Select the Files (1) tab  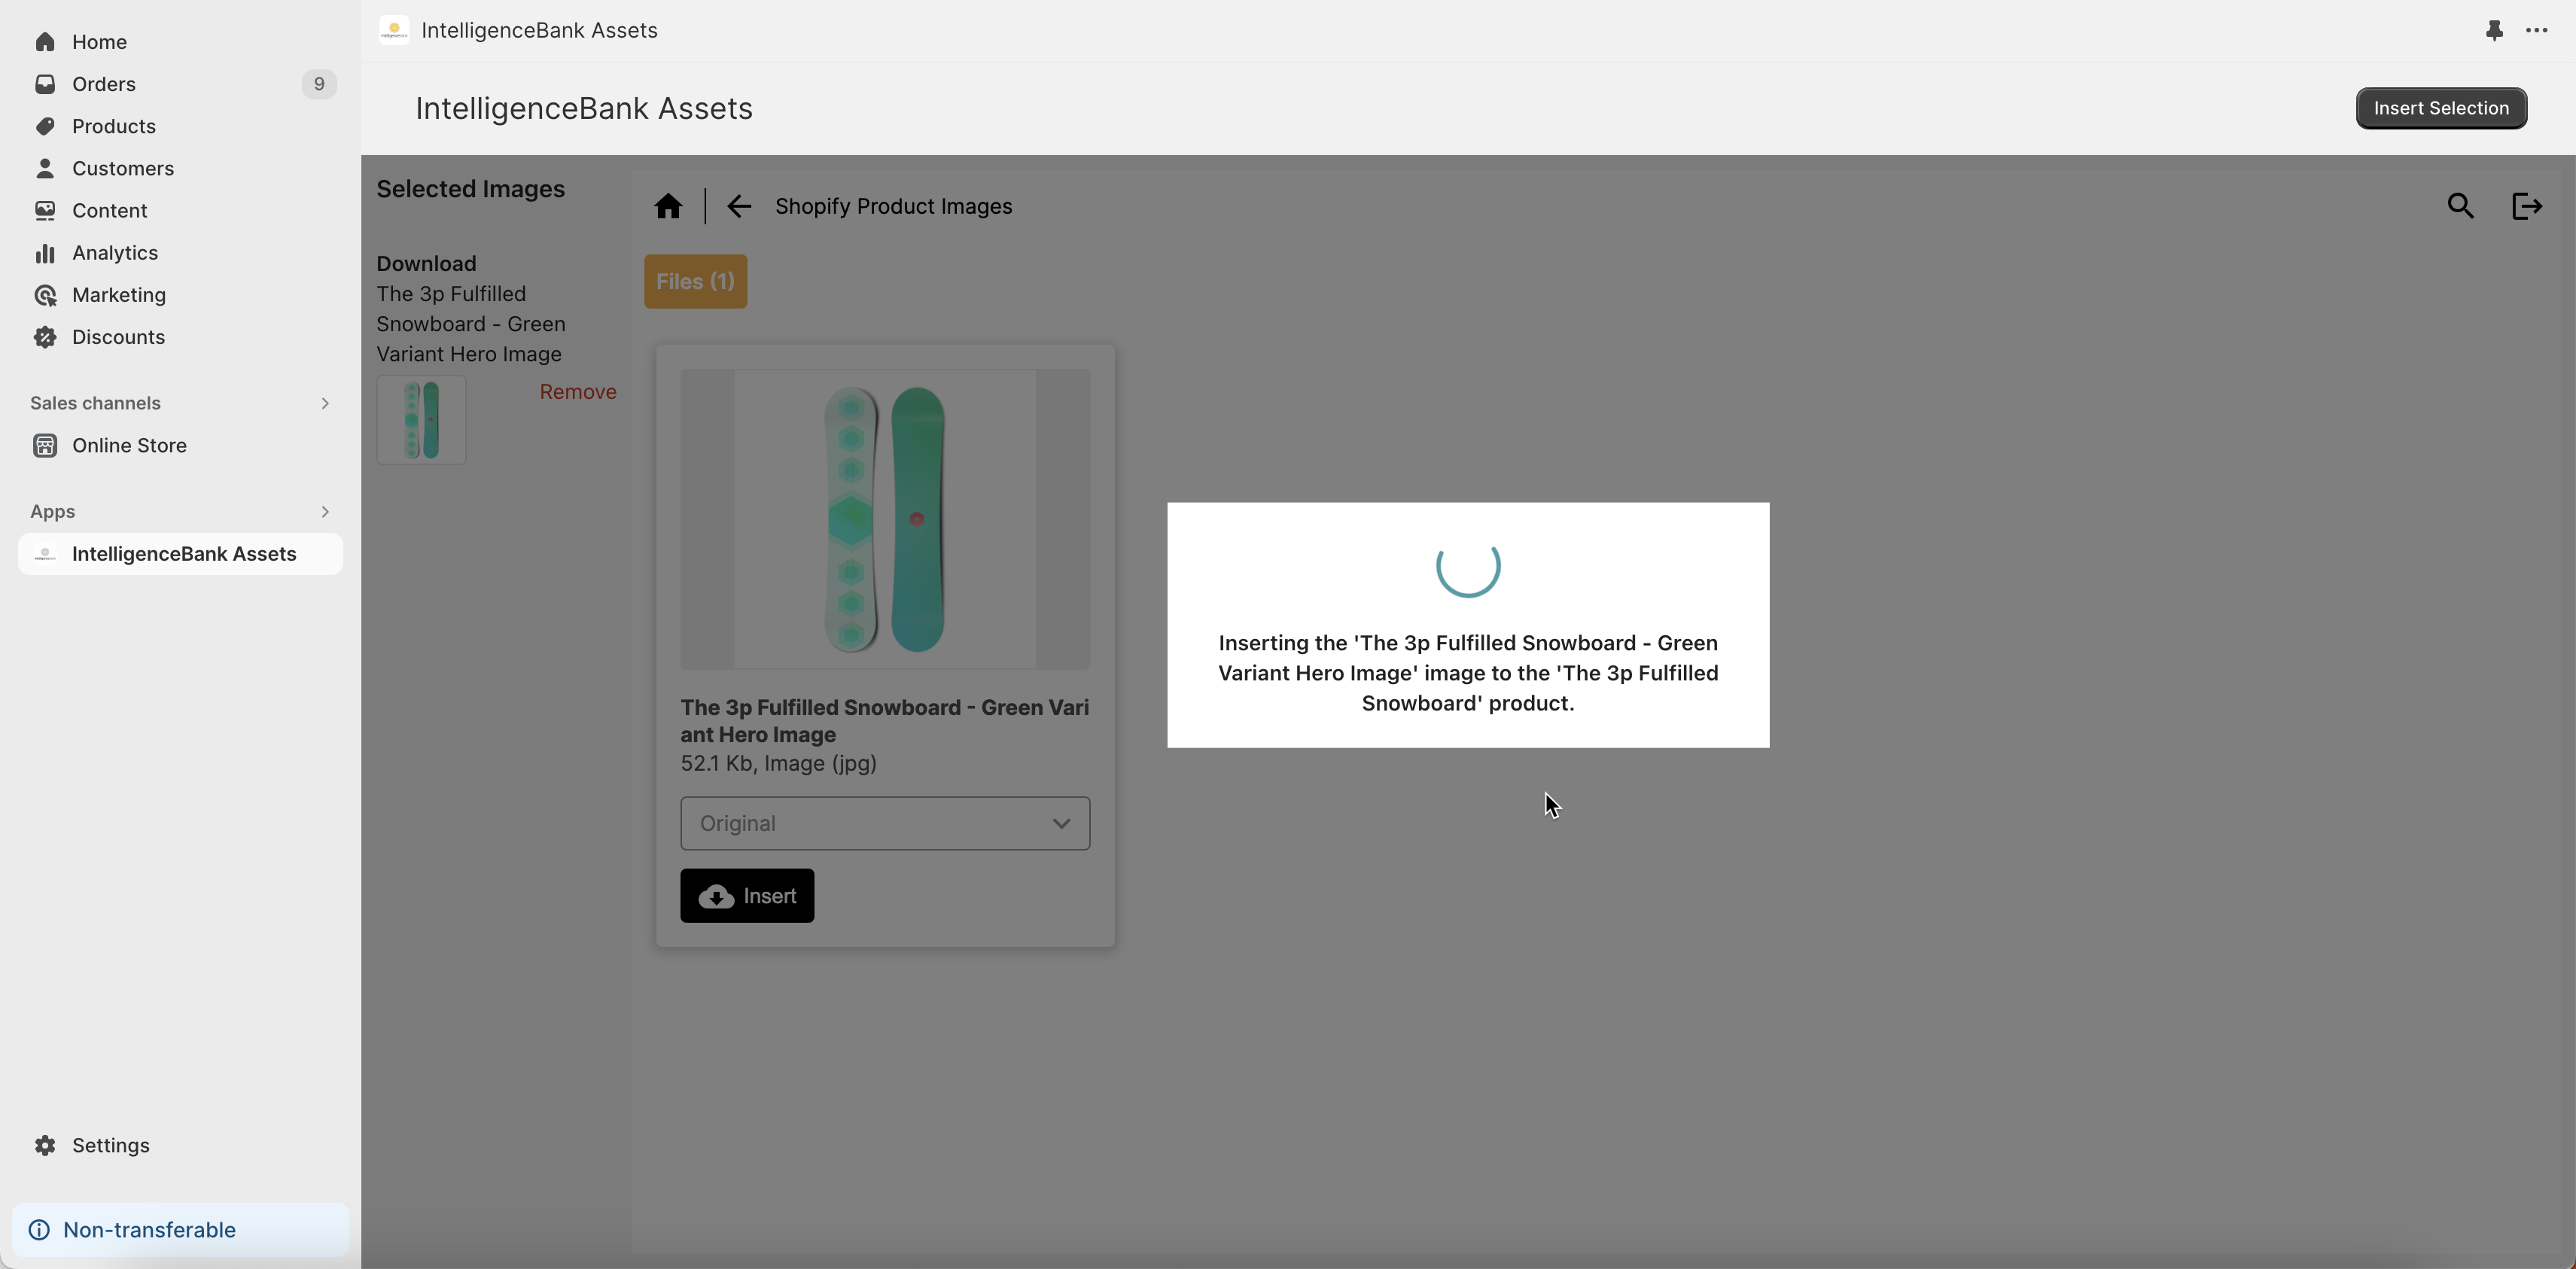[695, 281]
